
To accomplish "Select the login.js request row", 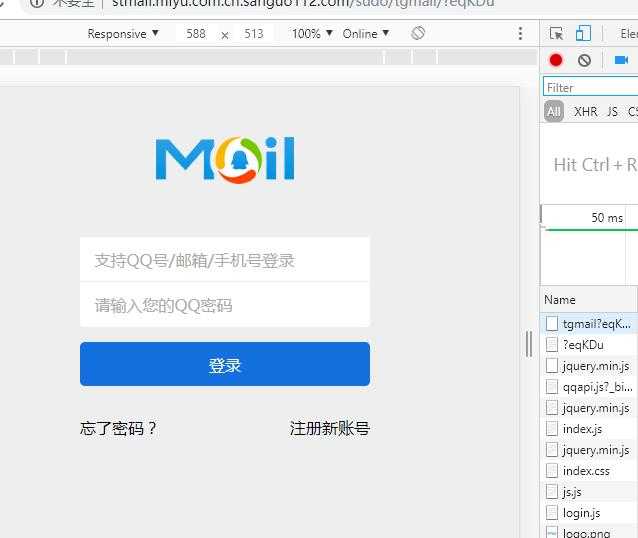I will point(589,512).
